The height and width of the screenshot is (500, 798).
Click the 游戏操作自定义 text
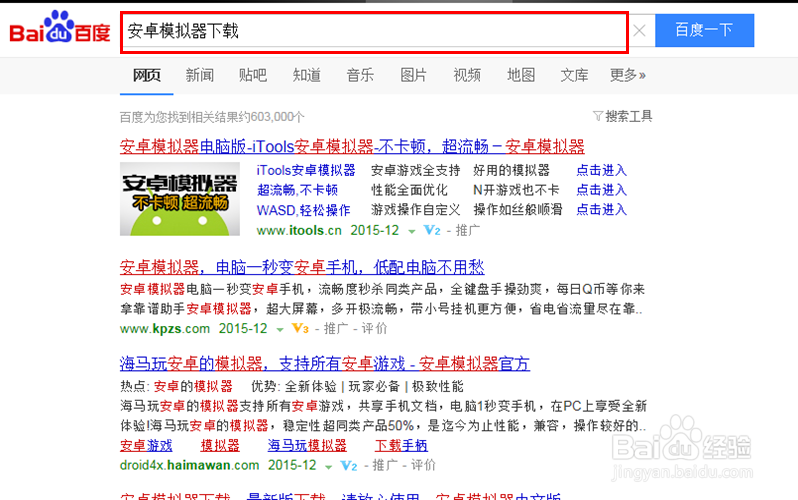[x=415, y=210]
